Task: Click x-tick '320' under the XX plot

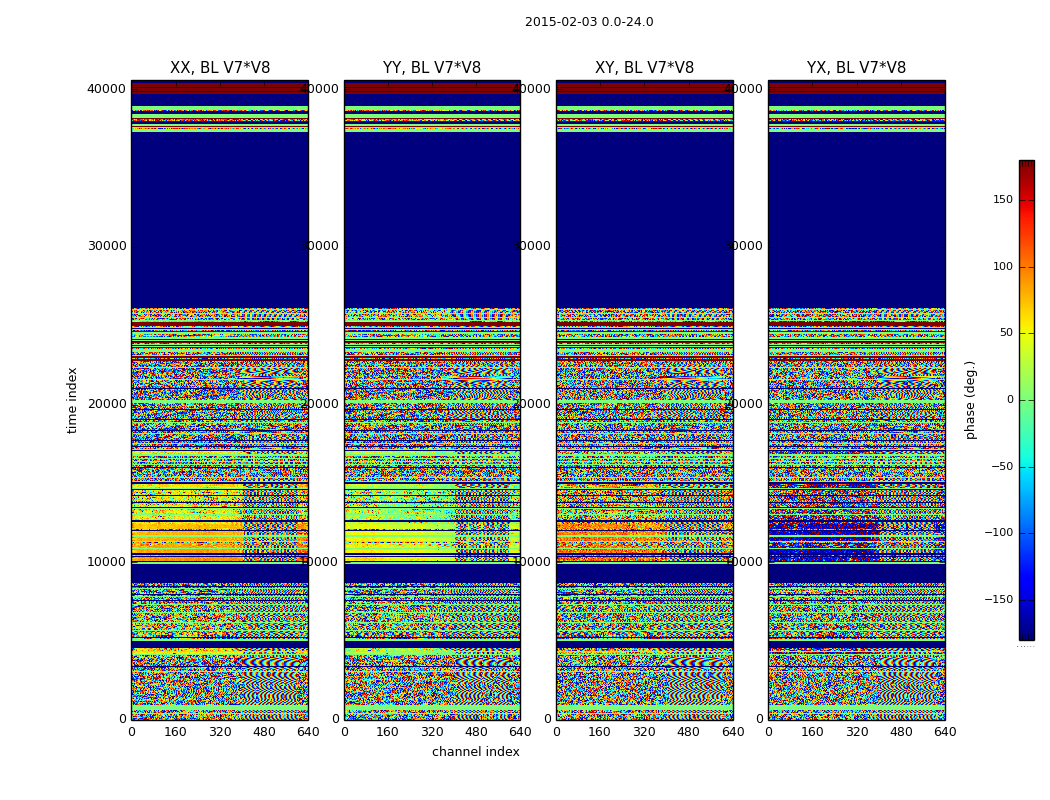Action: 220,732
